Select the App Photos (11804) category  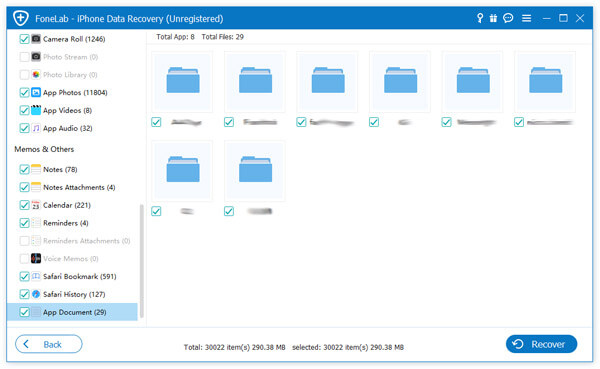pyautogui.click(x=75, y=93)
